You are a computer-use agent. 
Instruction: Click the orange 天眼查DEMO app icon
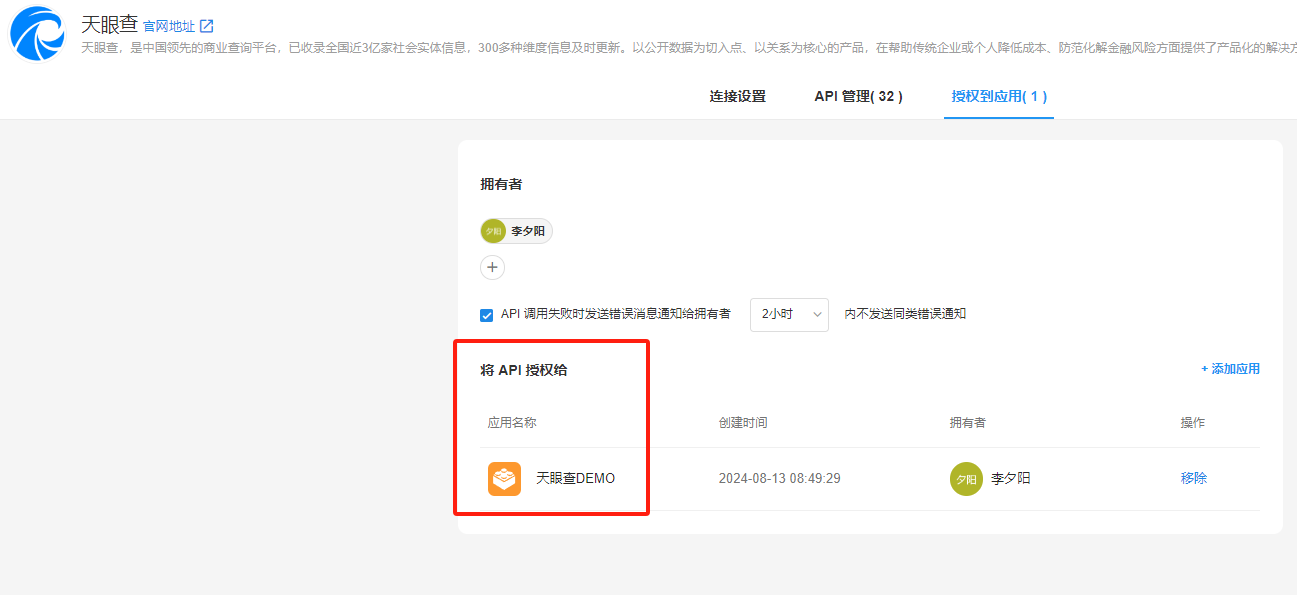504,478
